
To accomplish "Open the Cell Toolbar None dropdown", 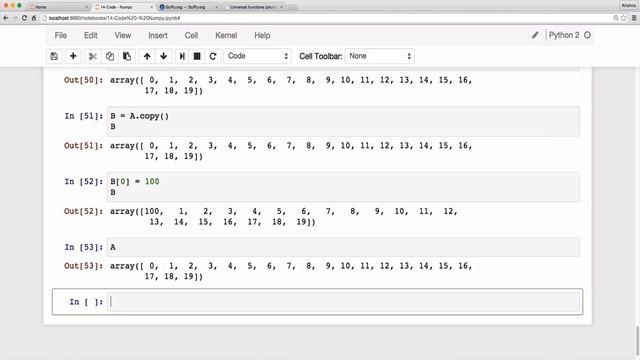I will click(x=380, y=56).
